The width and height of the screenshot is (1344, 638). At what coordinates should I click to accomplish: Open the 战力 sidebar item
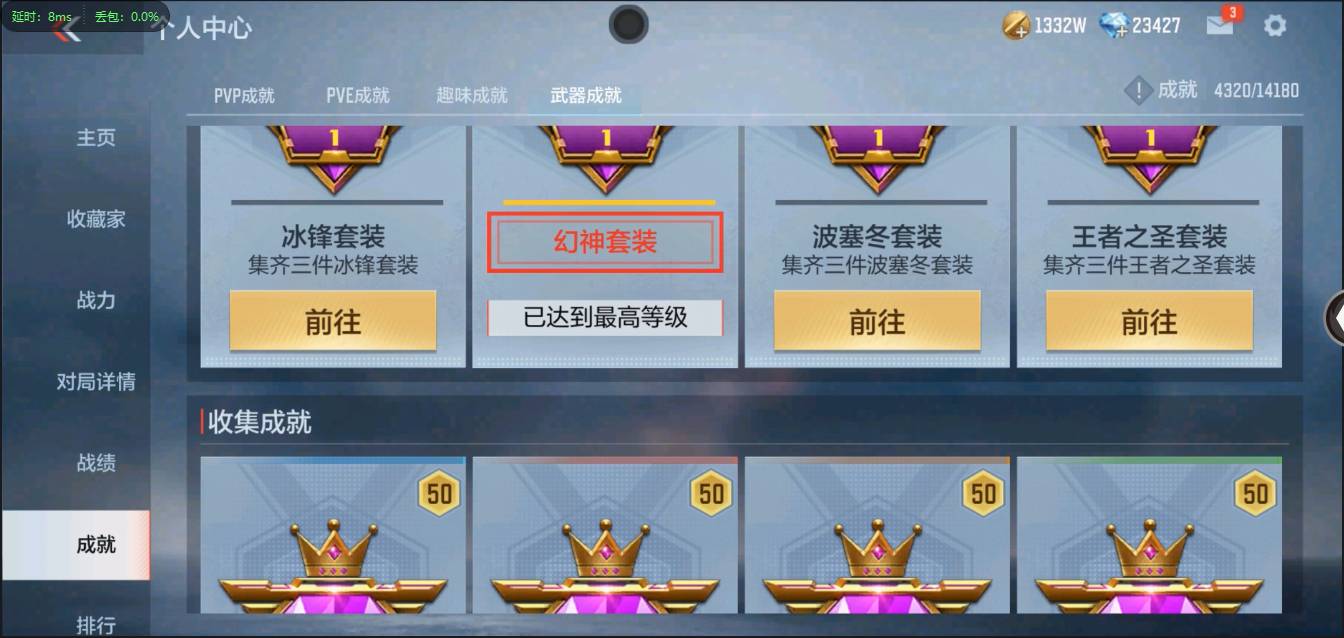tap(96, 300)
